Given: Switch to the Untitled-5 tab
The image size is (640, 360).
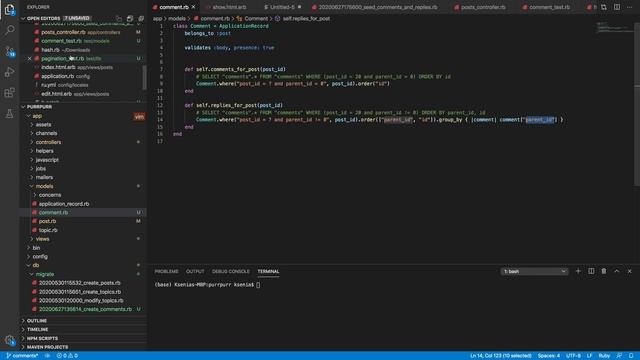Looking at the screenshot, I should point(282,7).
